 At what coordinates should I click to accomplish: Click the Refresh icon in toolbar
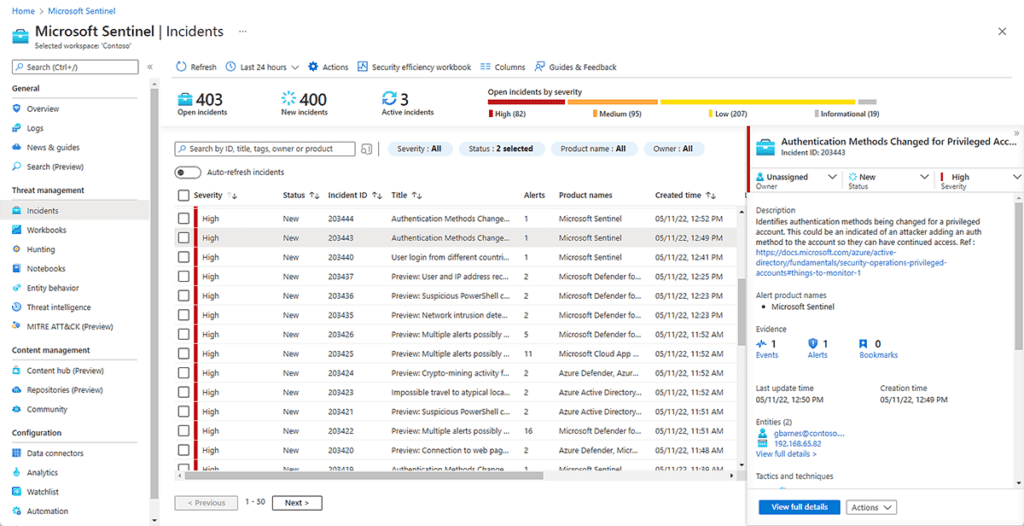point(181,67)
